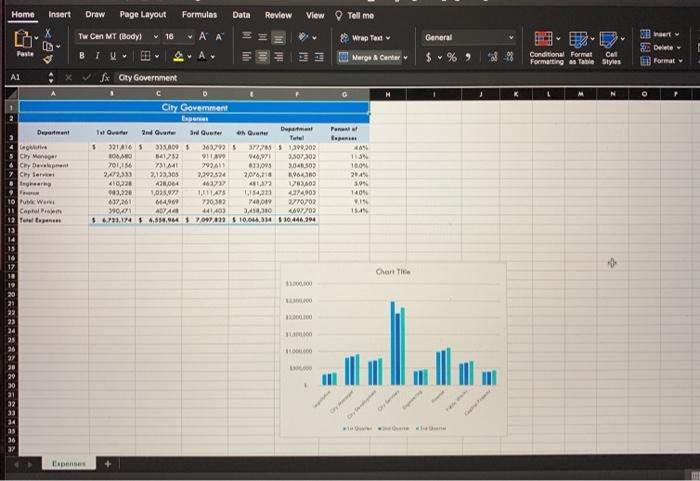This screenshot has height=481, width=700.
Task: Select the Chart Title text
Action: click(393, 271)
